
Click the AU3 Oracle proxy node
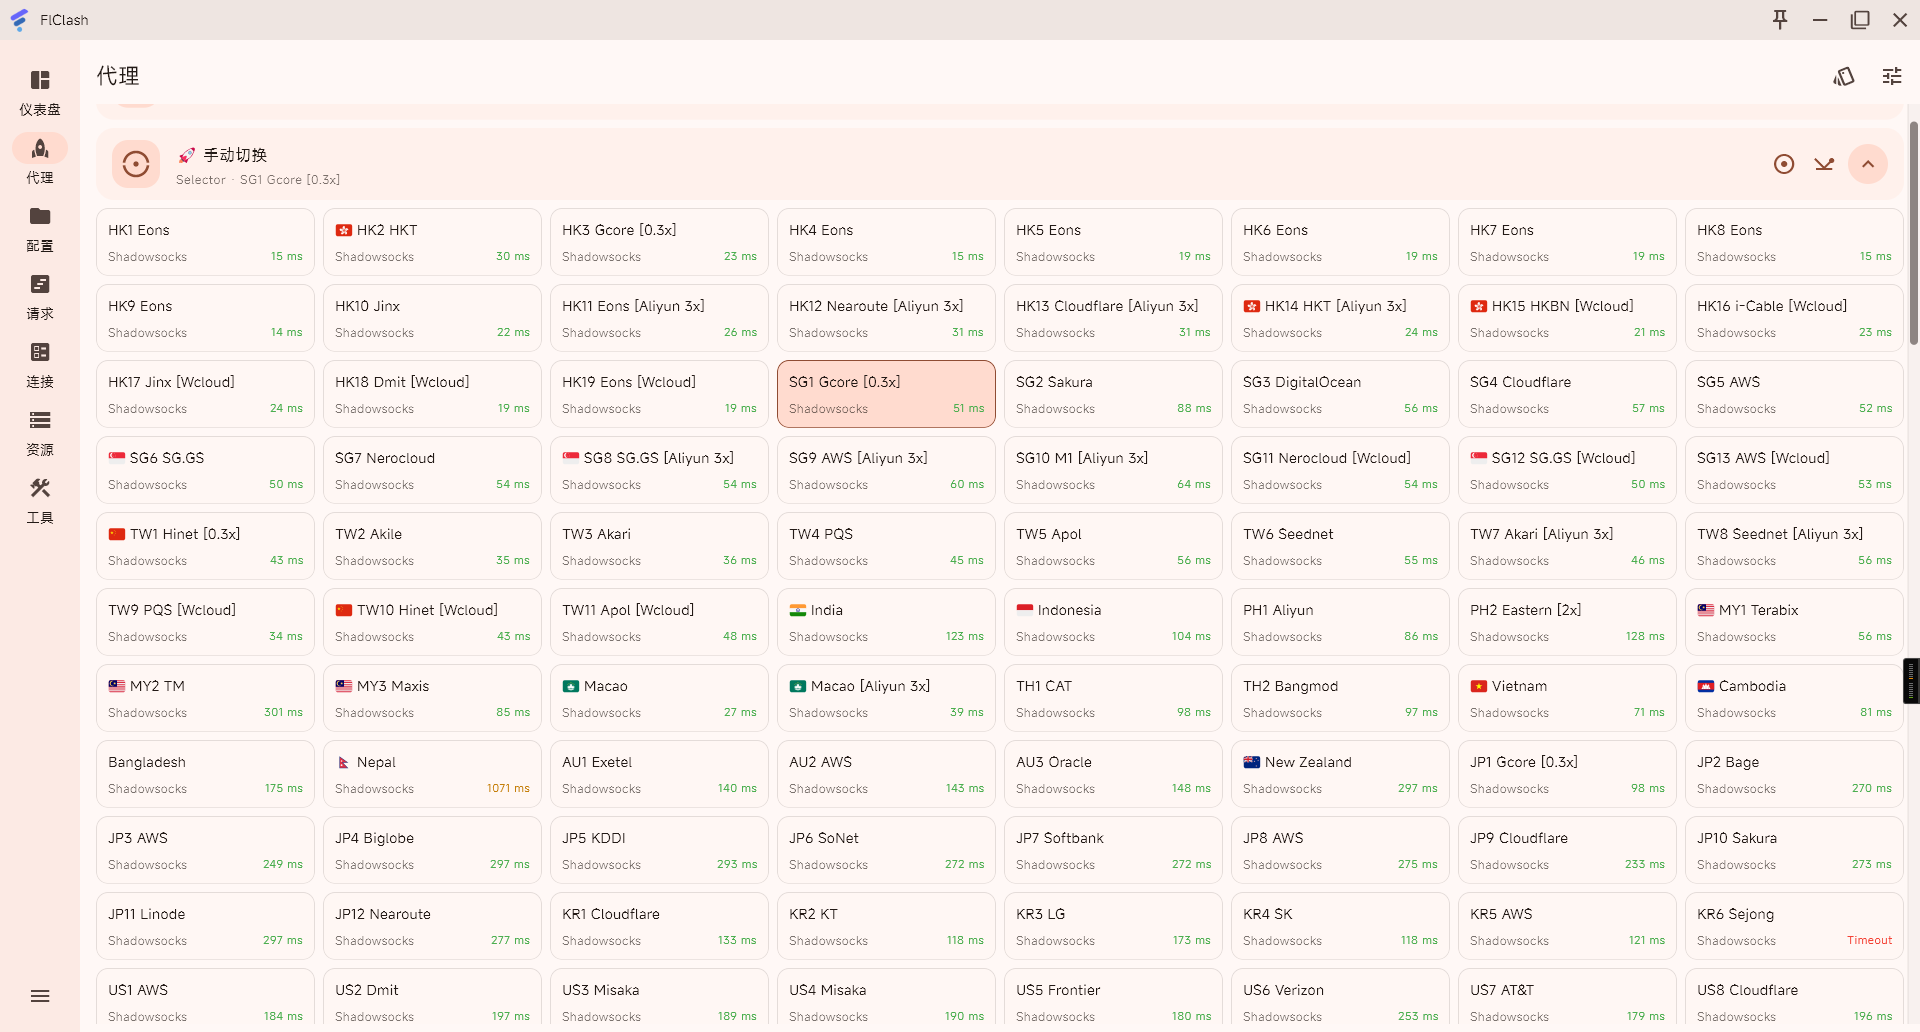click(x=1113, y=774)
